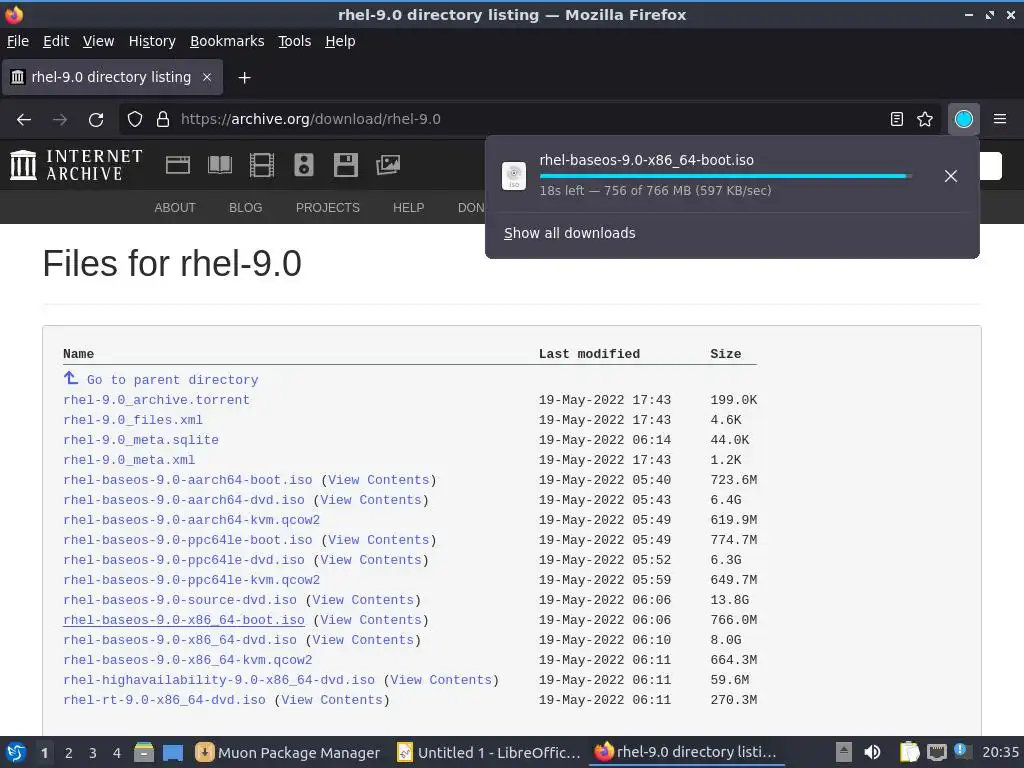
Task: Open the BLOG nav link
Action: click(246, 208)
